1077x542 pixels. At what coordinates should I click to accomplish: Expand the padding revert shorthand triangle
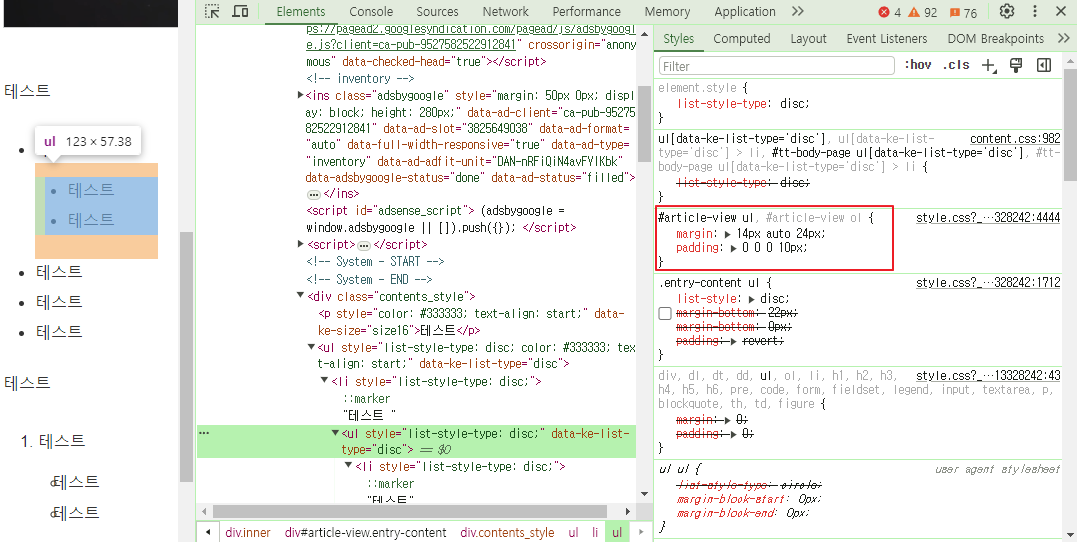coord(734,341)
